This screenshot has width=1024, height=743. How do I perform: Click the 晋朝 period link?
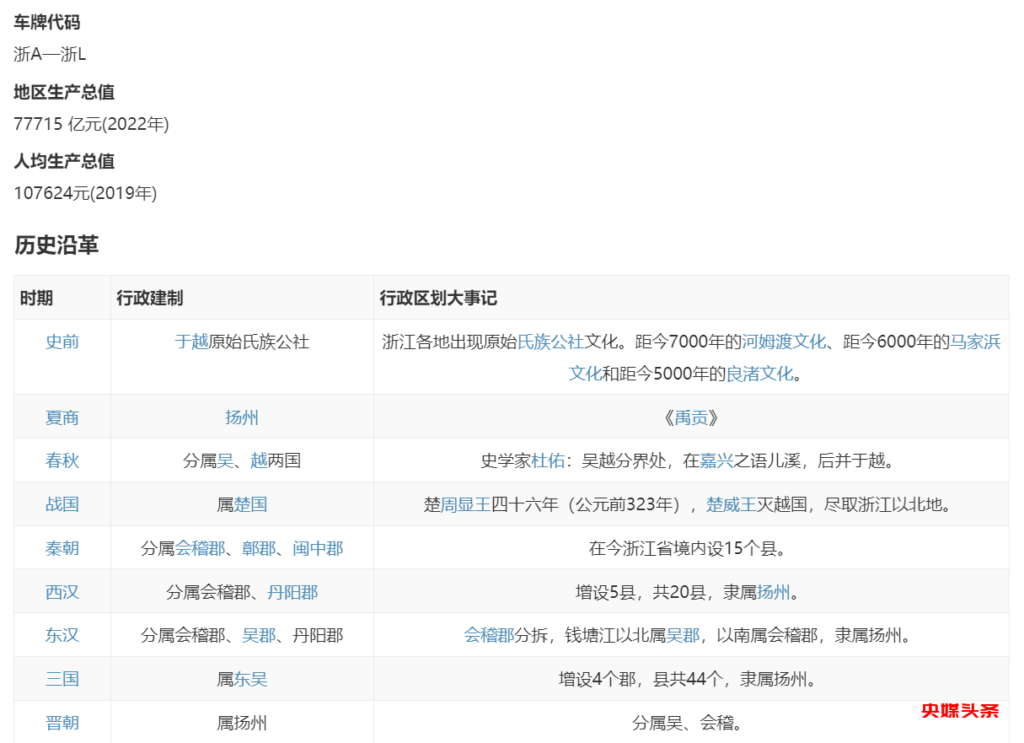[61, 722]
